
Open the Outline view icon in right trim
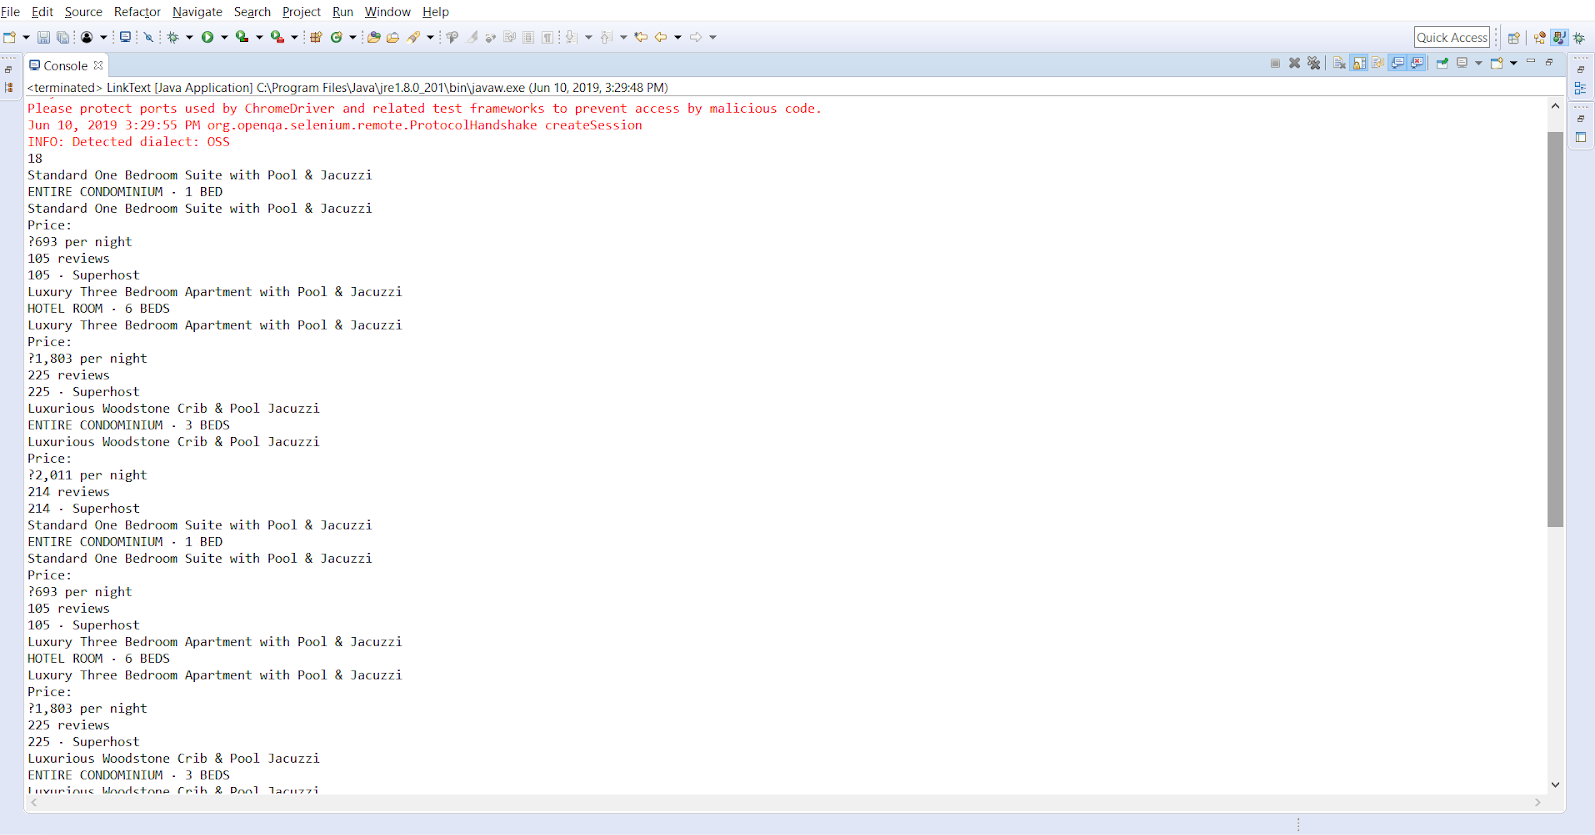tap(1580, 88)
